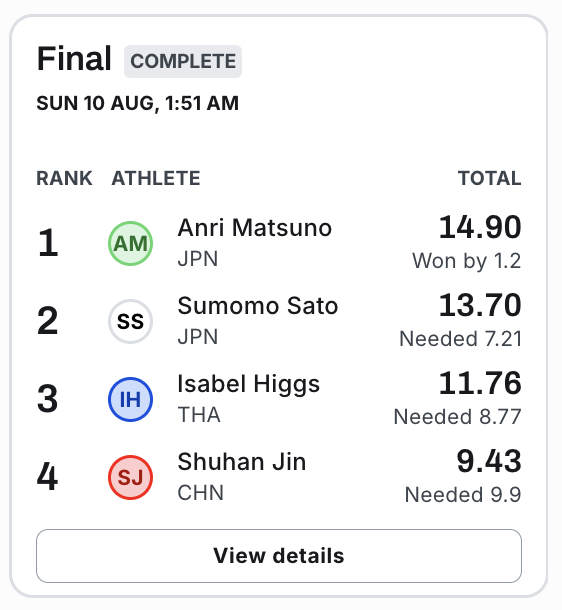Click the 11.76 total score
The image size is (562, 610).
(480, 383)
